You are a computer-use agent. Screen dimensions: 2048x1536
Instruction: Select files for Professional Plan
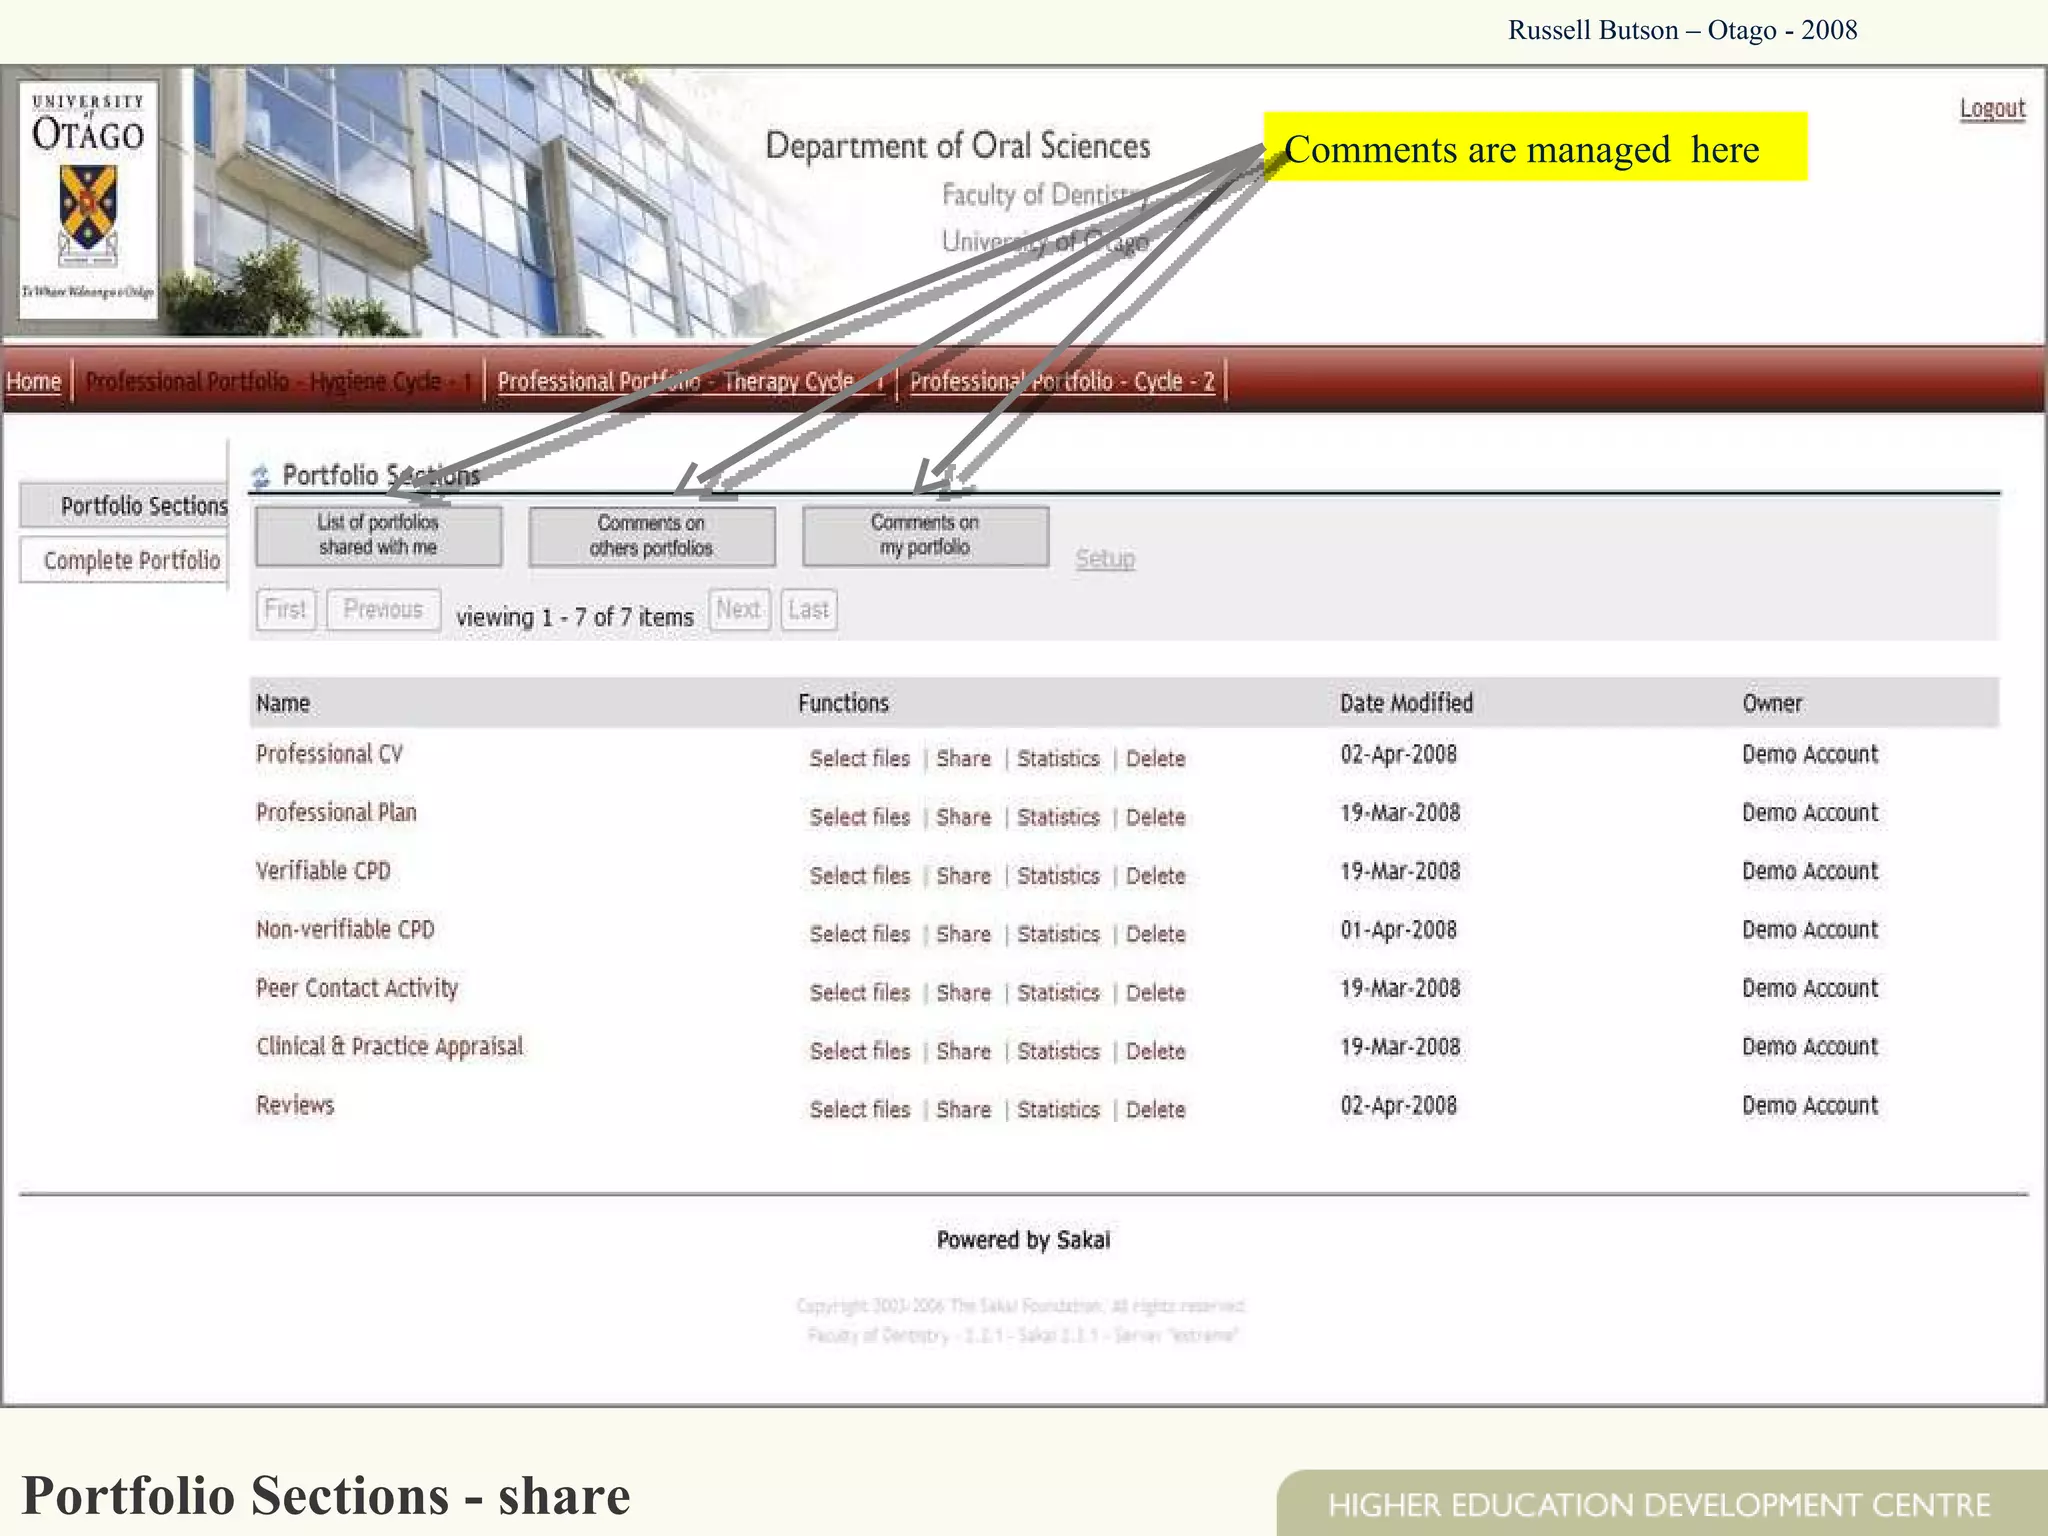click(x=860, y=817)
